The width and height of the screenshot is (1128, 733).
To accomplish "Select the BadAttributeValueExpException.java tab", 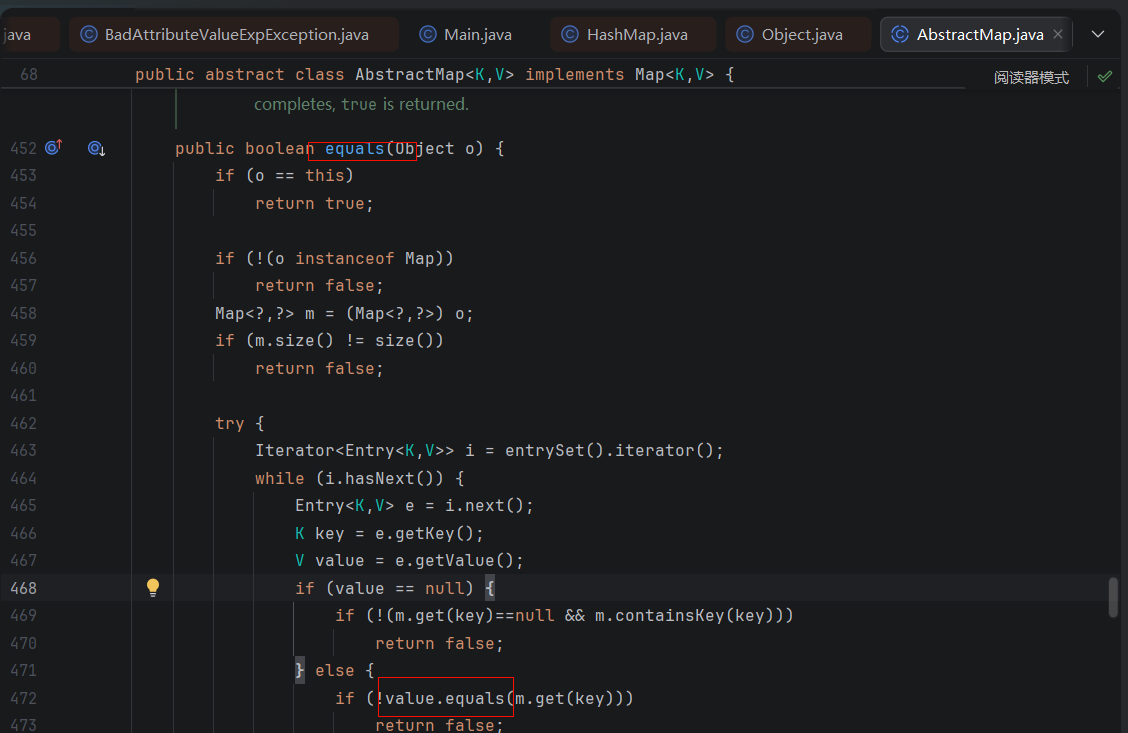I will click(236, 35).
